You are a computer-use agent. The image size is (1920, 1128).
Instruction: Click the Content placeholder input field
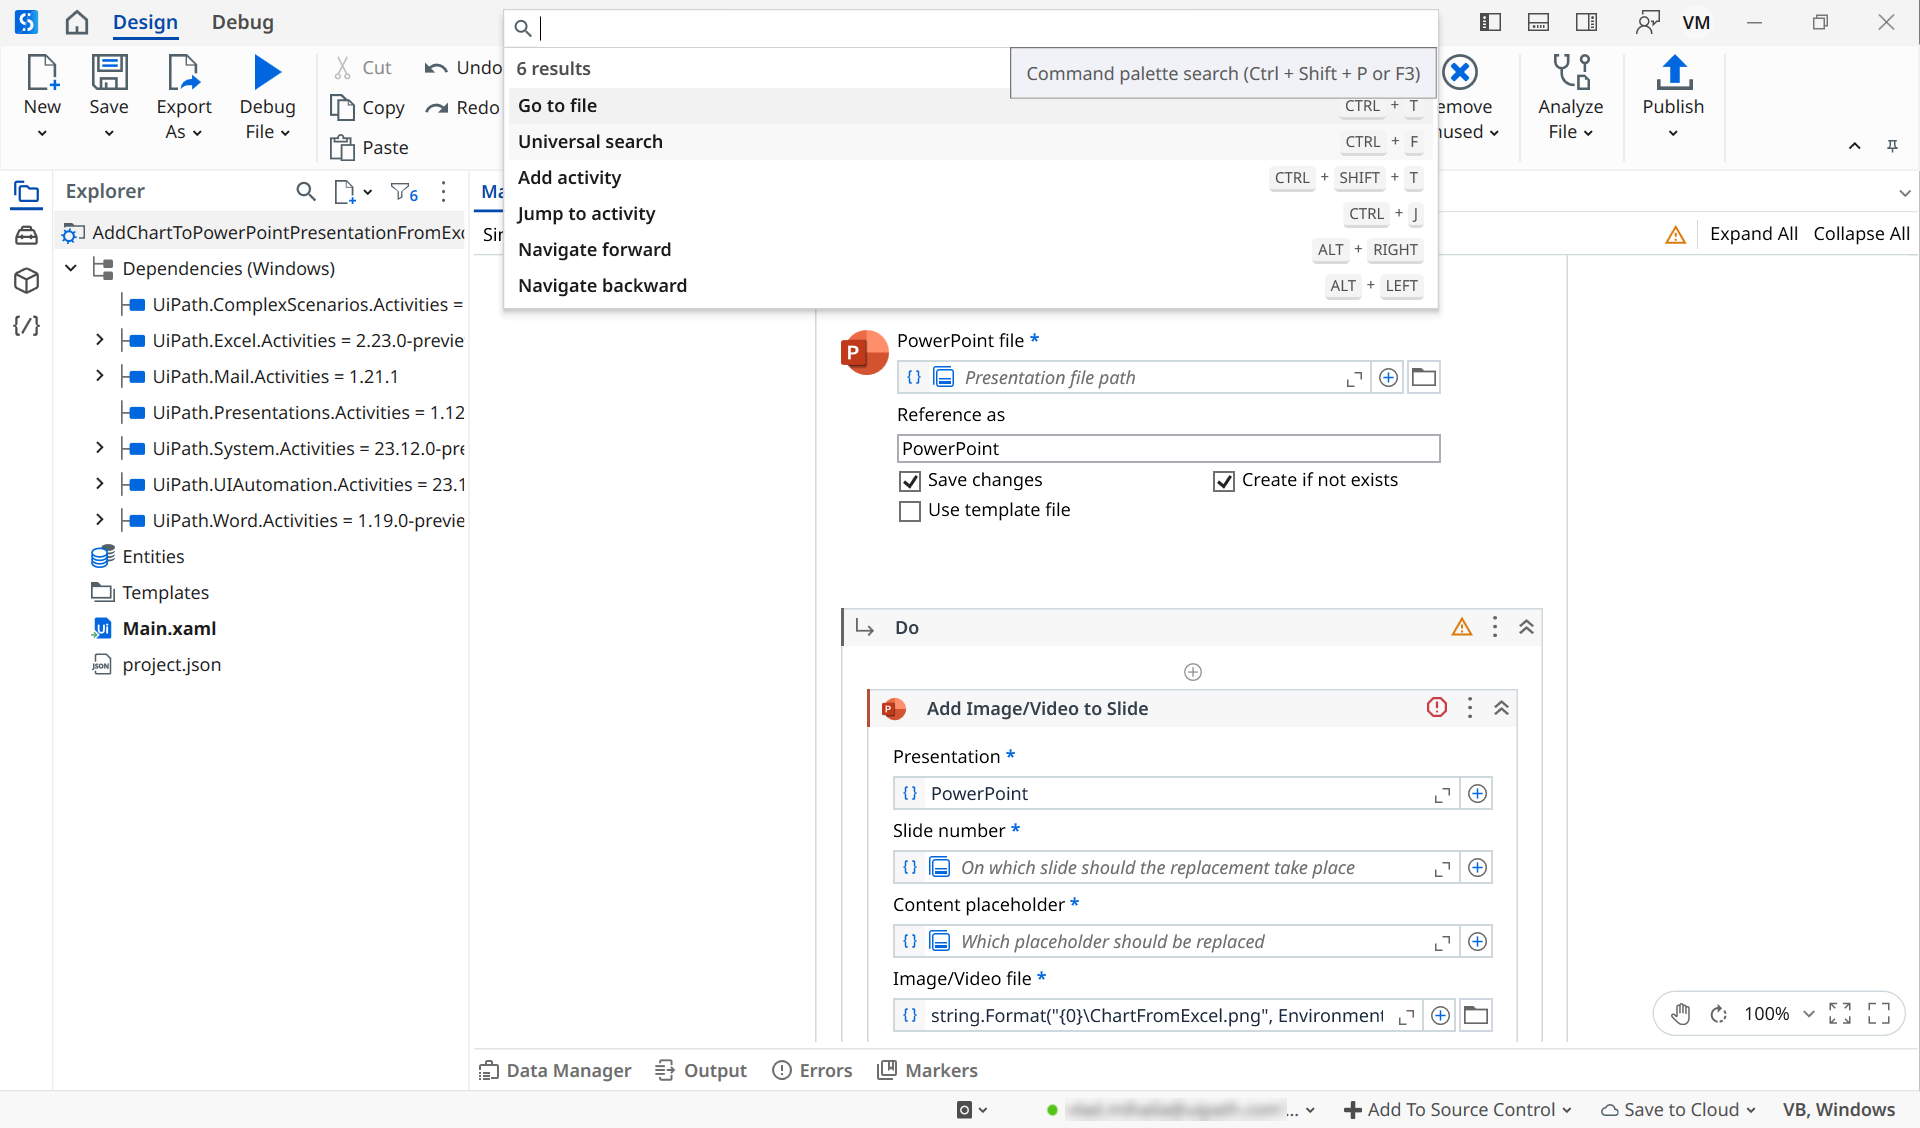click(1175, 941)
